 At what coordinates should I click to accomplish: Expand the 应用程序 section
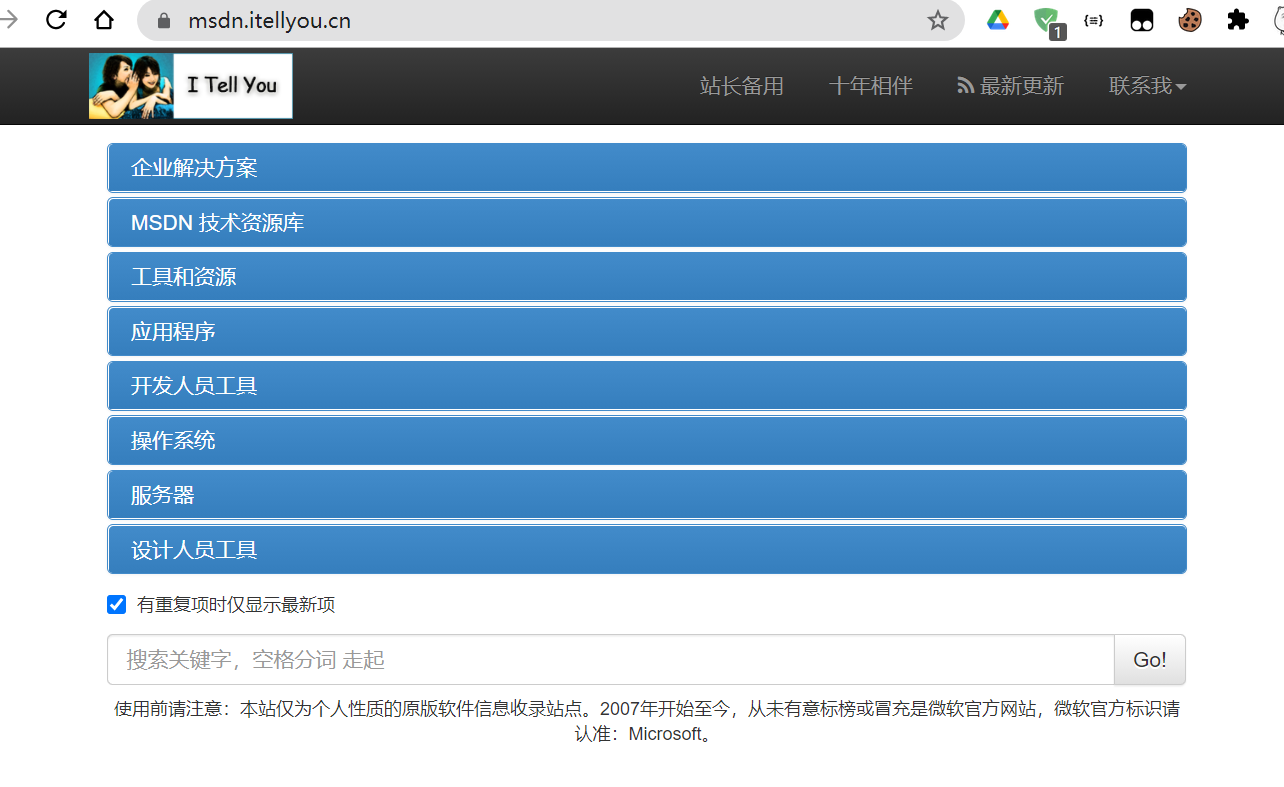[x=647, y=331]
